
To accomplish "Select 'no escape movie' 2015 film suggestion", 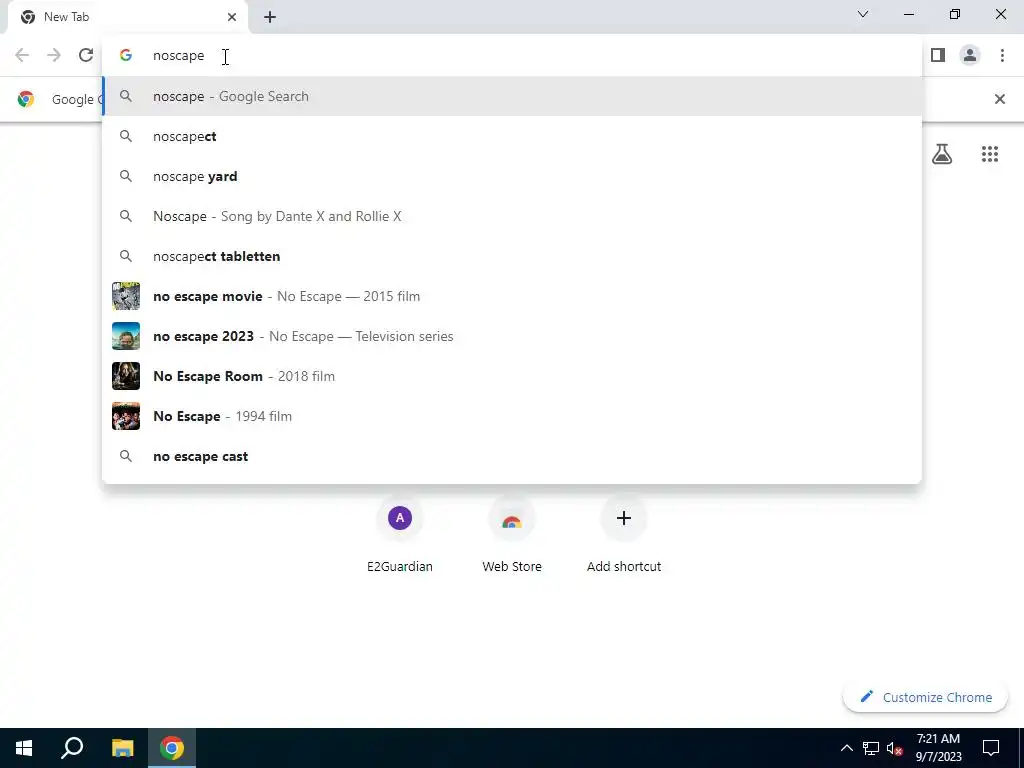I will (x=512, y=296).
